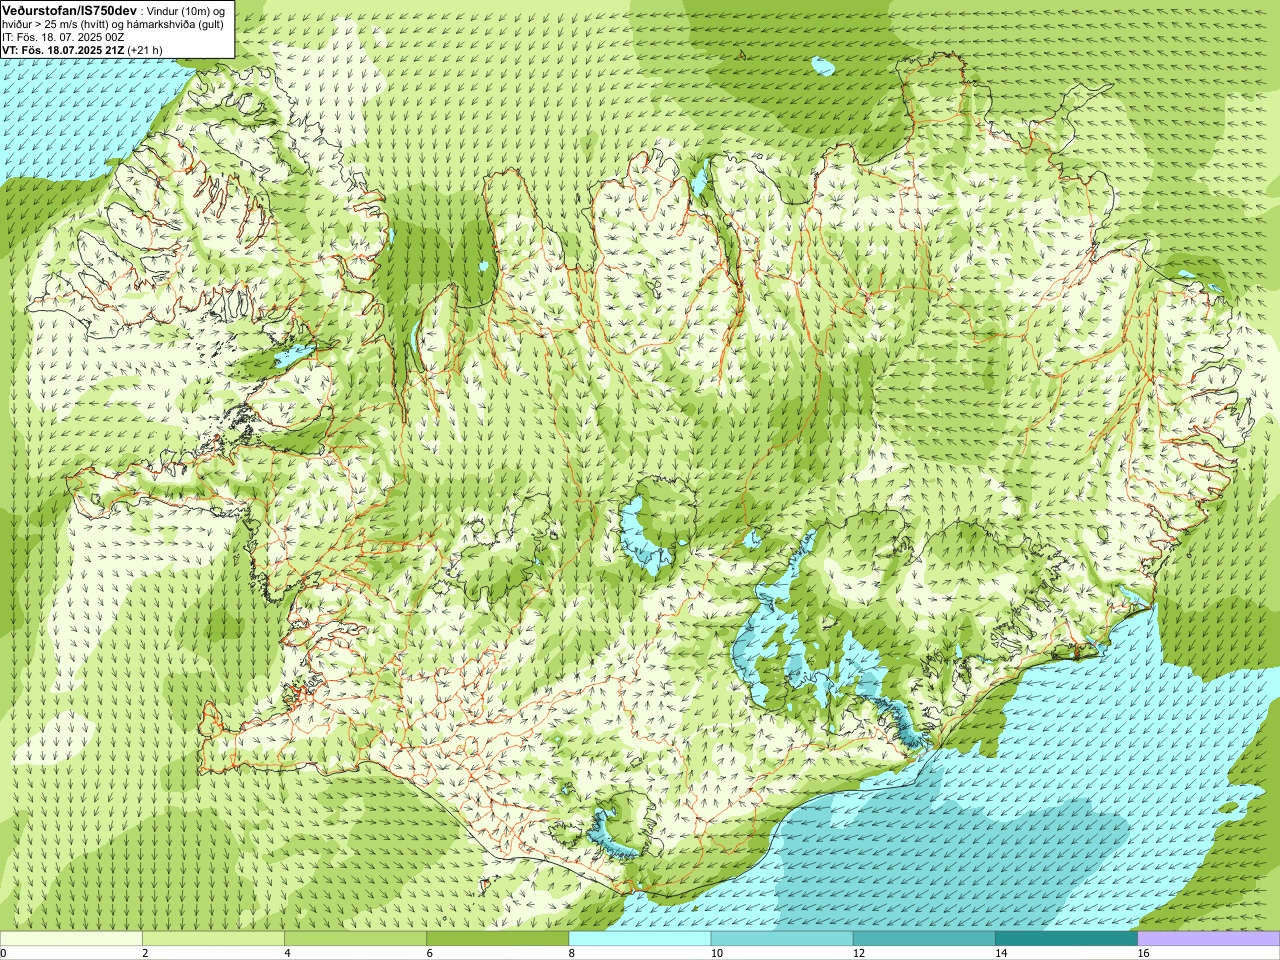This screenshot has height=960, width=1280.
Task: Click the light green 2–4 m/s legend swatch
Action: (213, 939)
